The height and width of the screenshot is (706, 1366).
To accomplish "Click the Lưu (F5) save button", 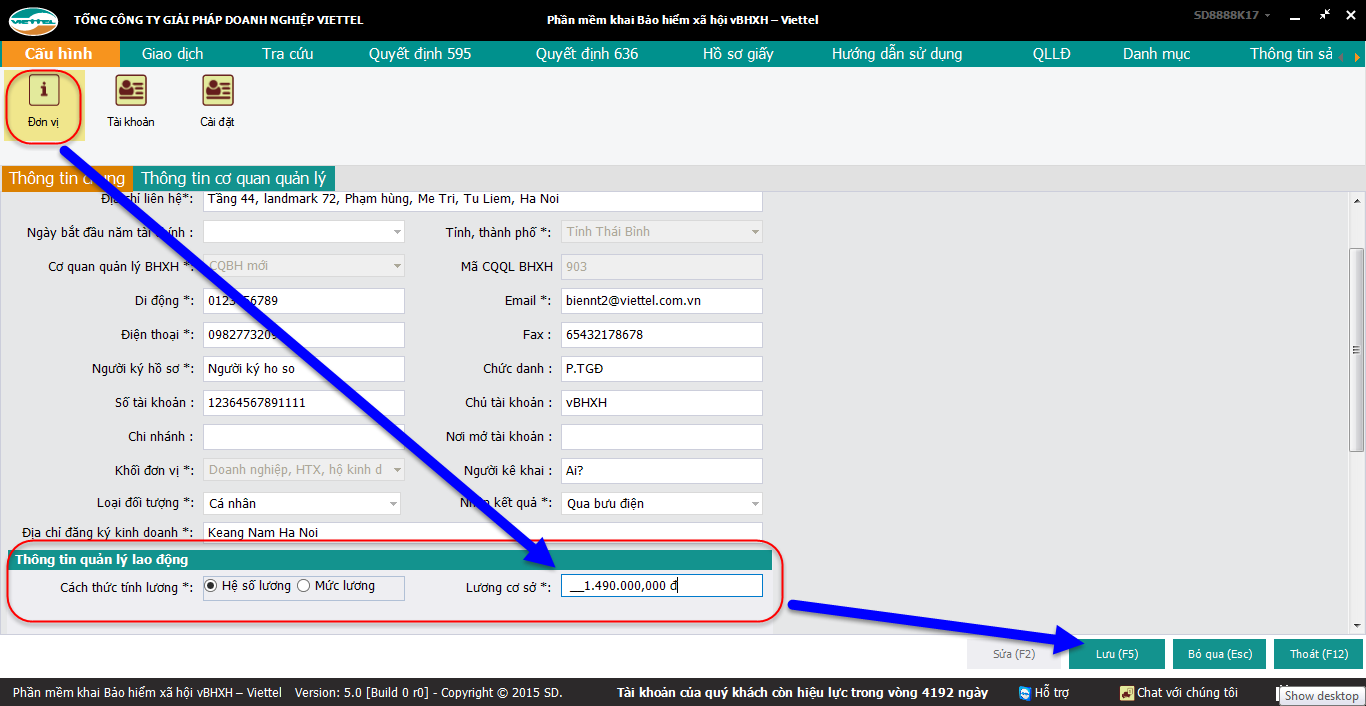I will pyautogui.click(x=1117, y=654).
